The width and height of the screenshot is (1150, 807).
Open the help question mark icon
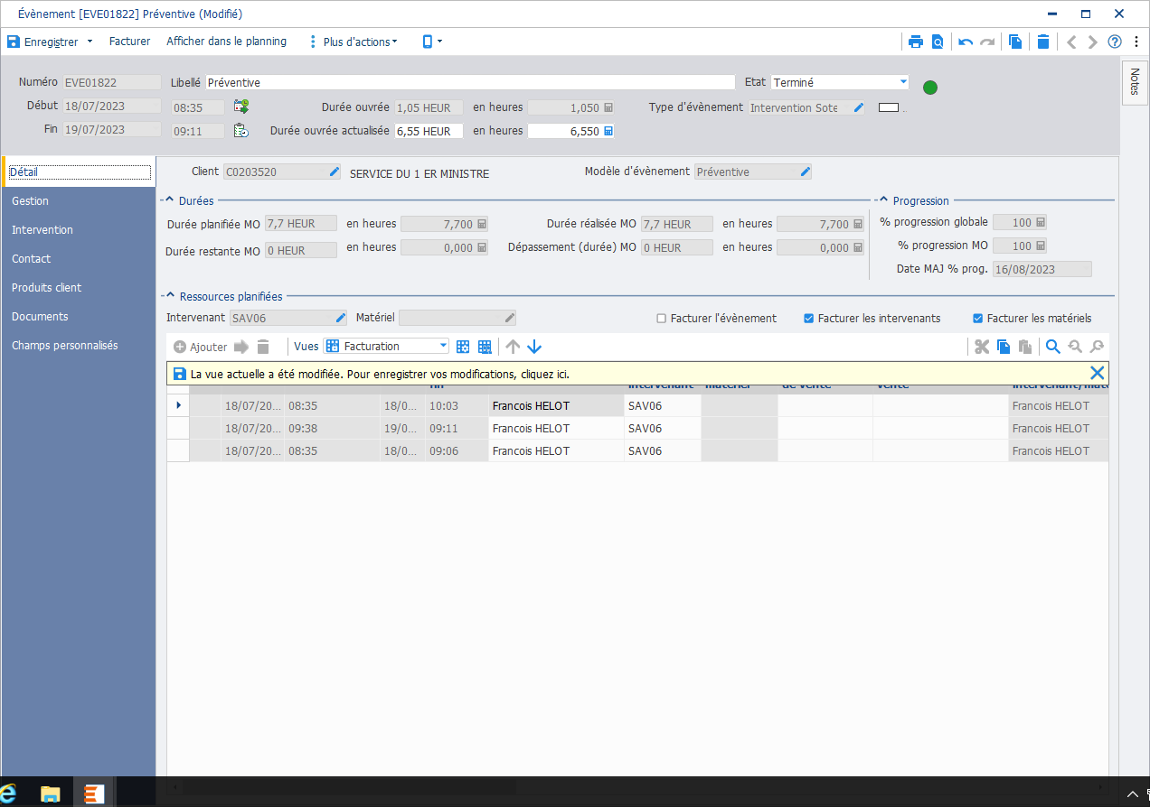pyautogui.click(x=1115, y=42)
